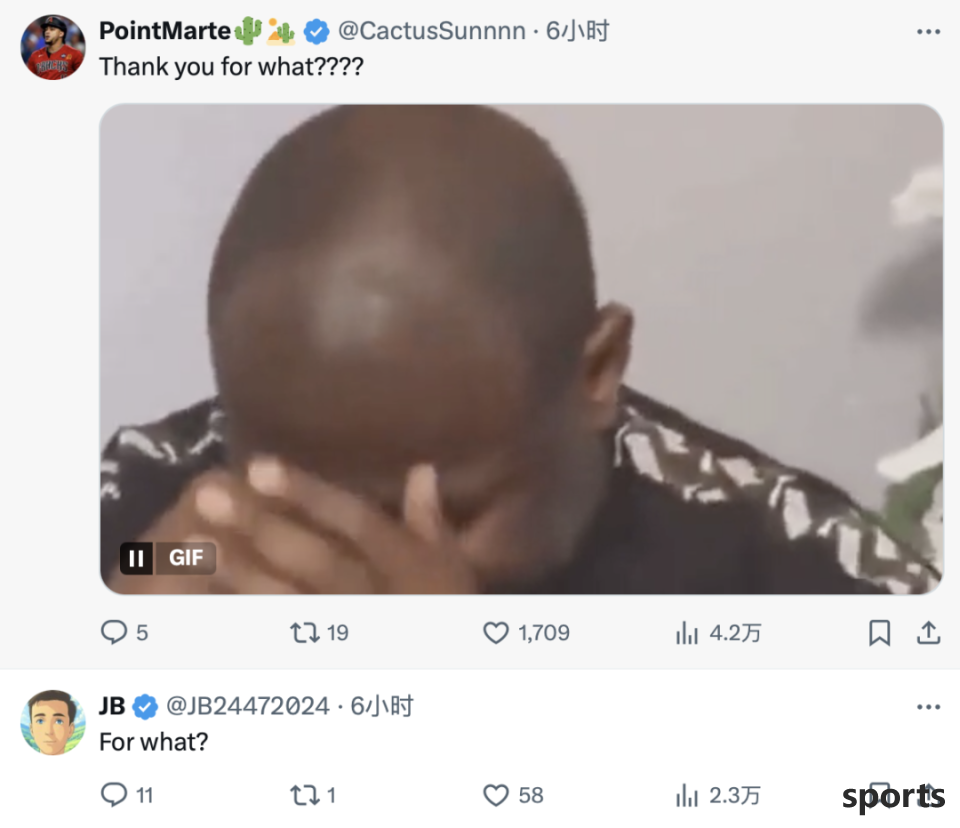960x828 pixels.
Task: Like the tweet with 1,709 likes
Action: [495, 632]
